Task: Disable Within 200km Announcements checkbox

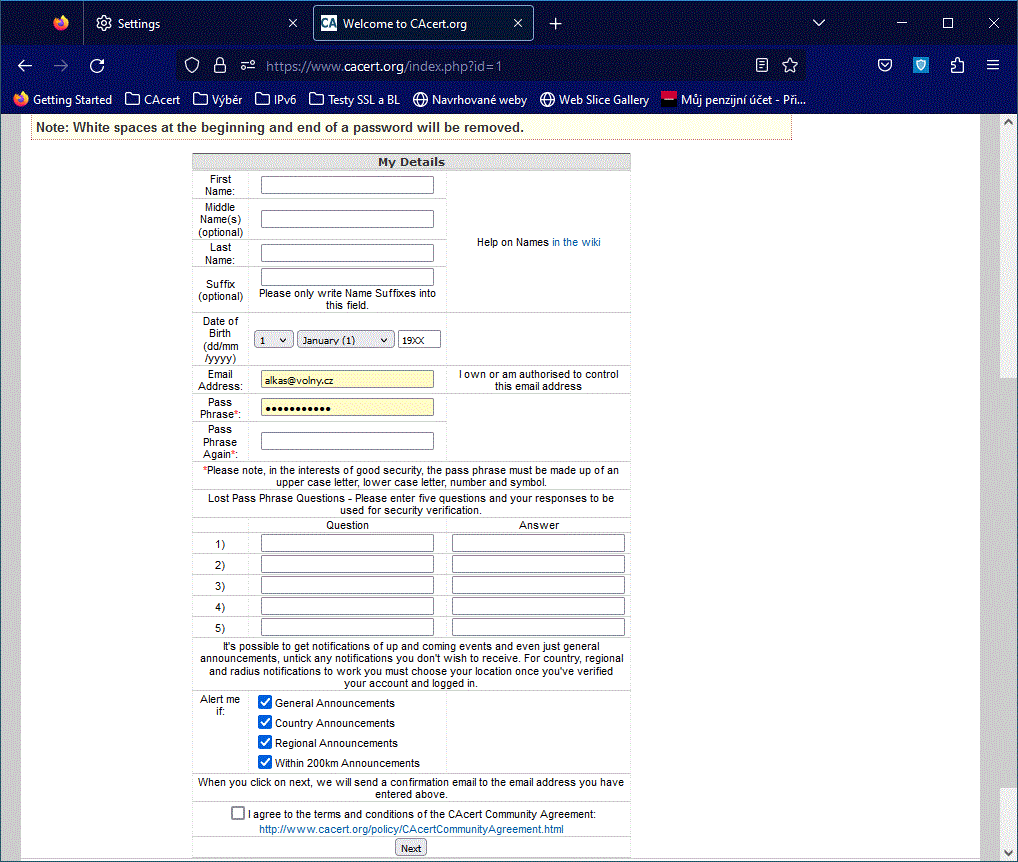Action: (x=265, y=763)
